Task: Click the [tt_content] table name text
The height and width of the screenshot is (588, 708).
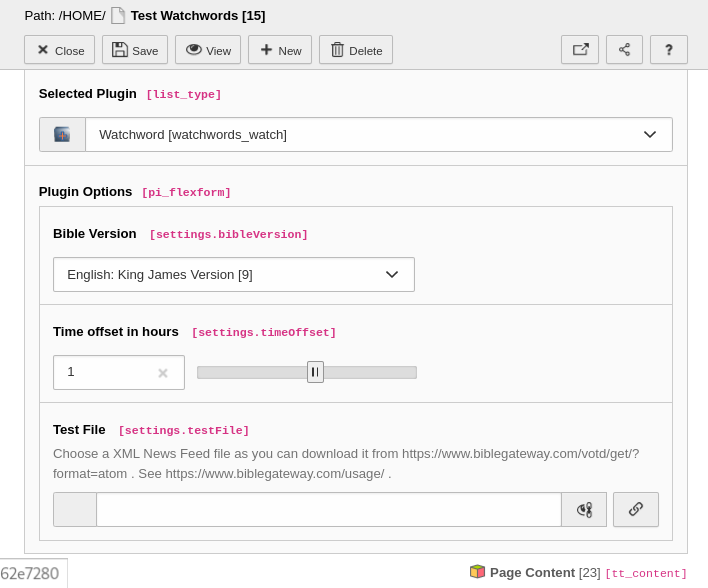Action: tap(646, 574)
